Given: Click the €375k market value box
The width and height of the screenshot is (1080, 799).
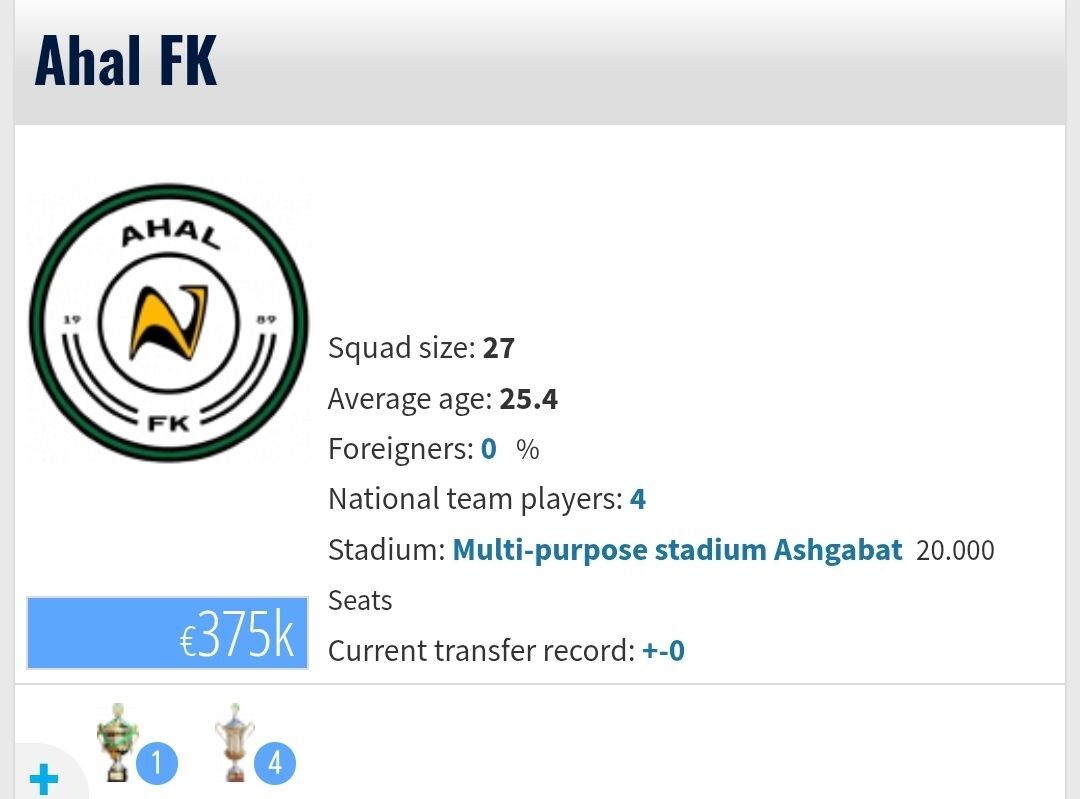Looking at the screenshot, I should (x=167, y=633).
